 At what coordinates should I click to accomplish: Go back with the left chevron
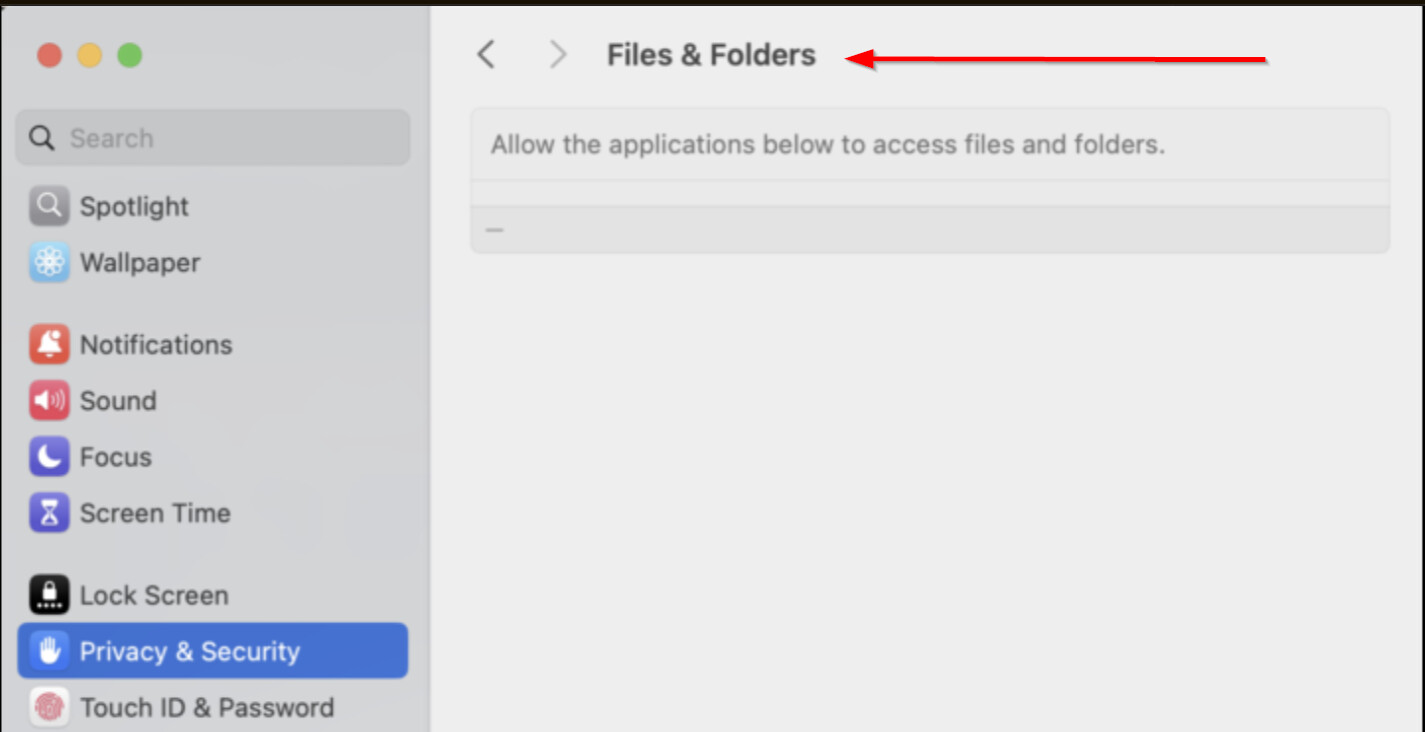click(486, 55)
